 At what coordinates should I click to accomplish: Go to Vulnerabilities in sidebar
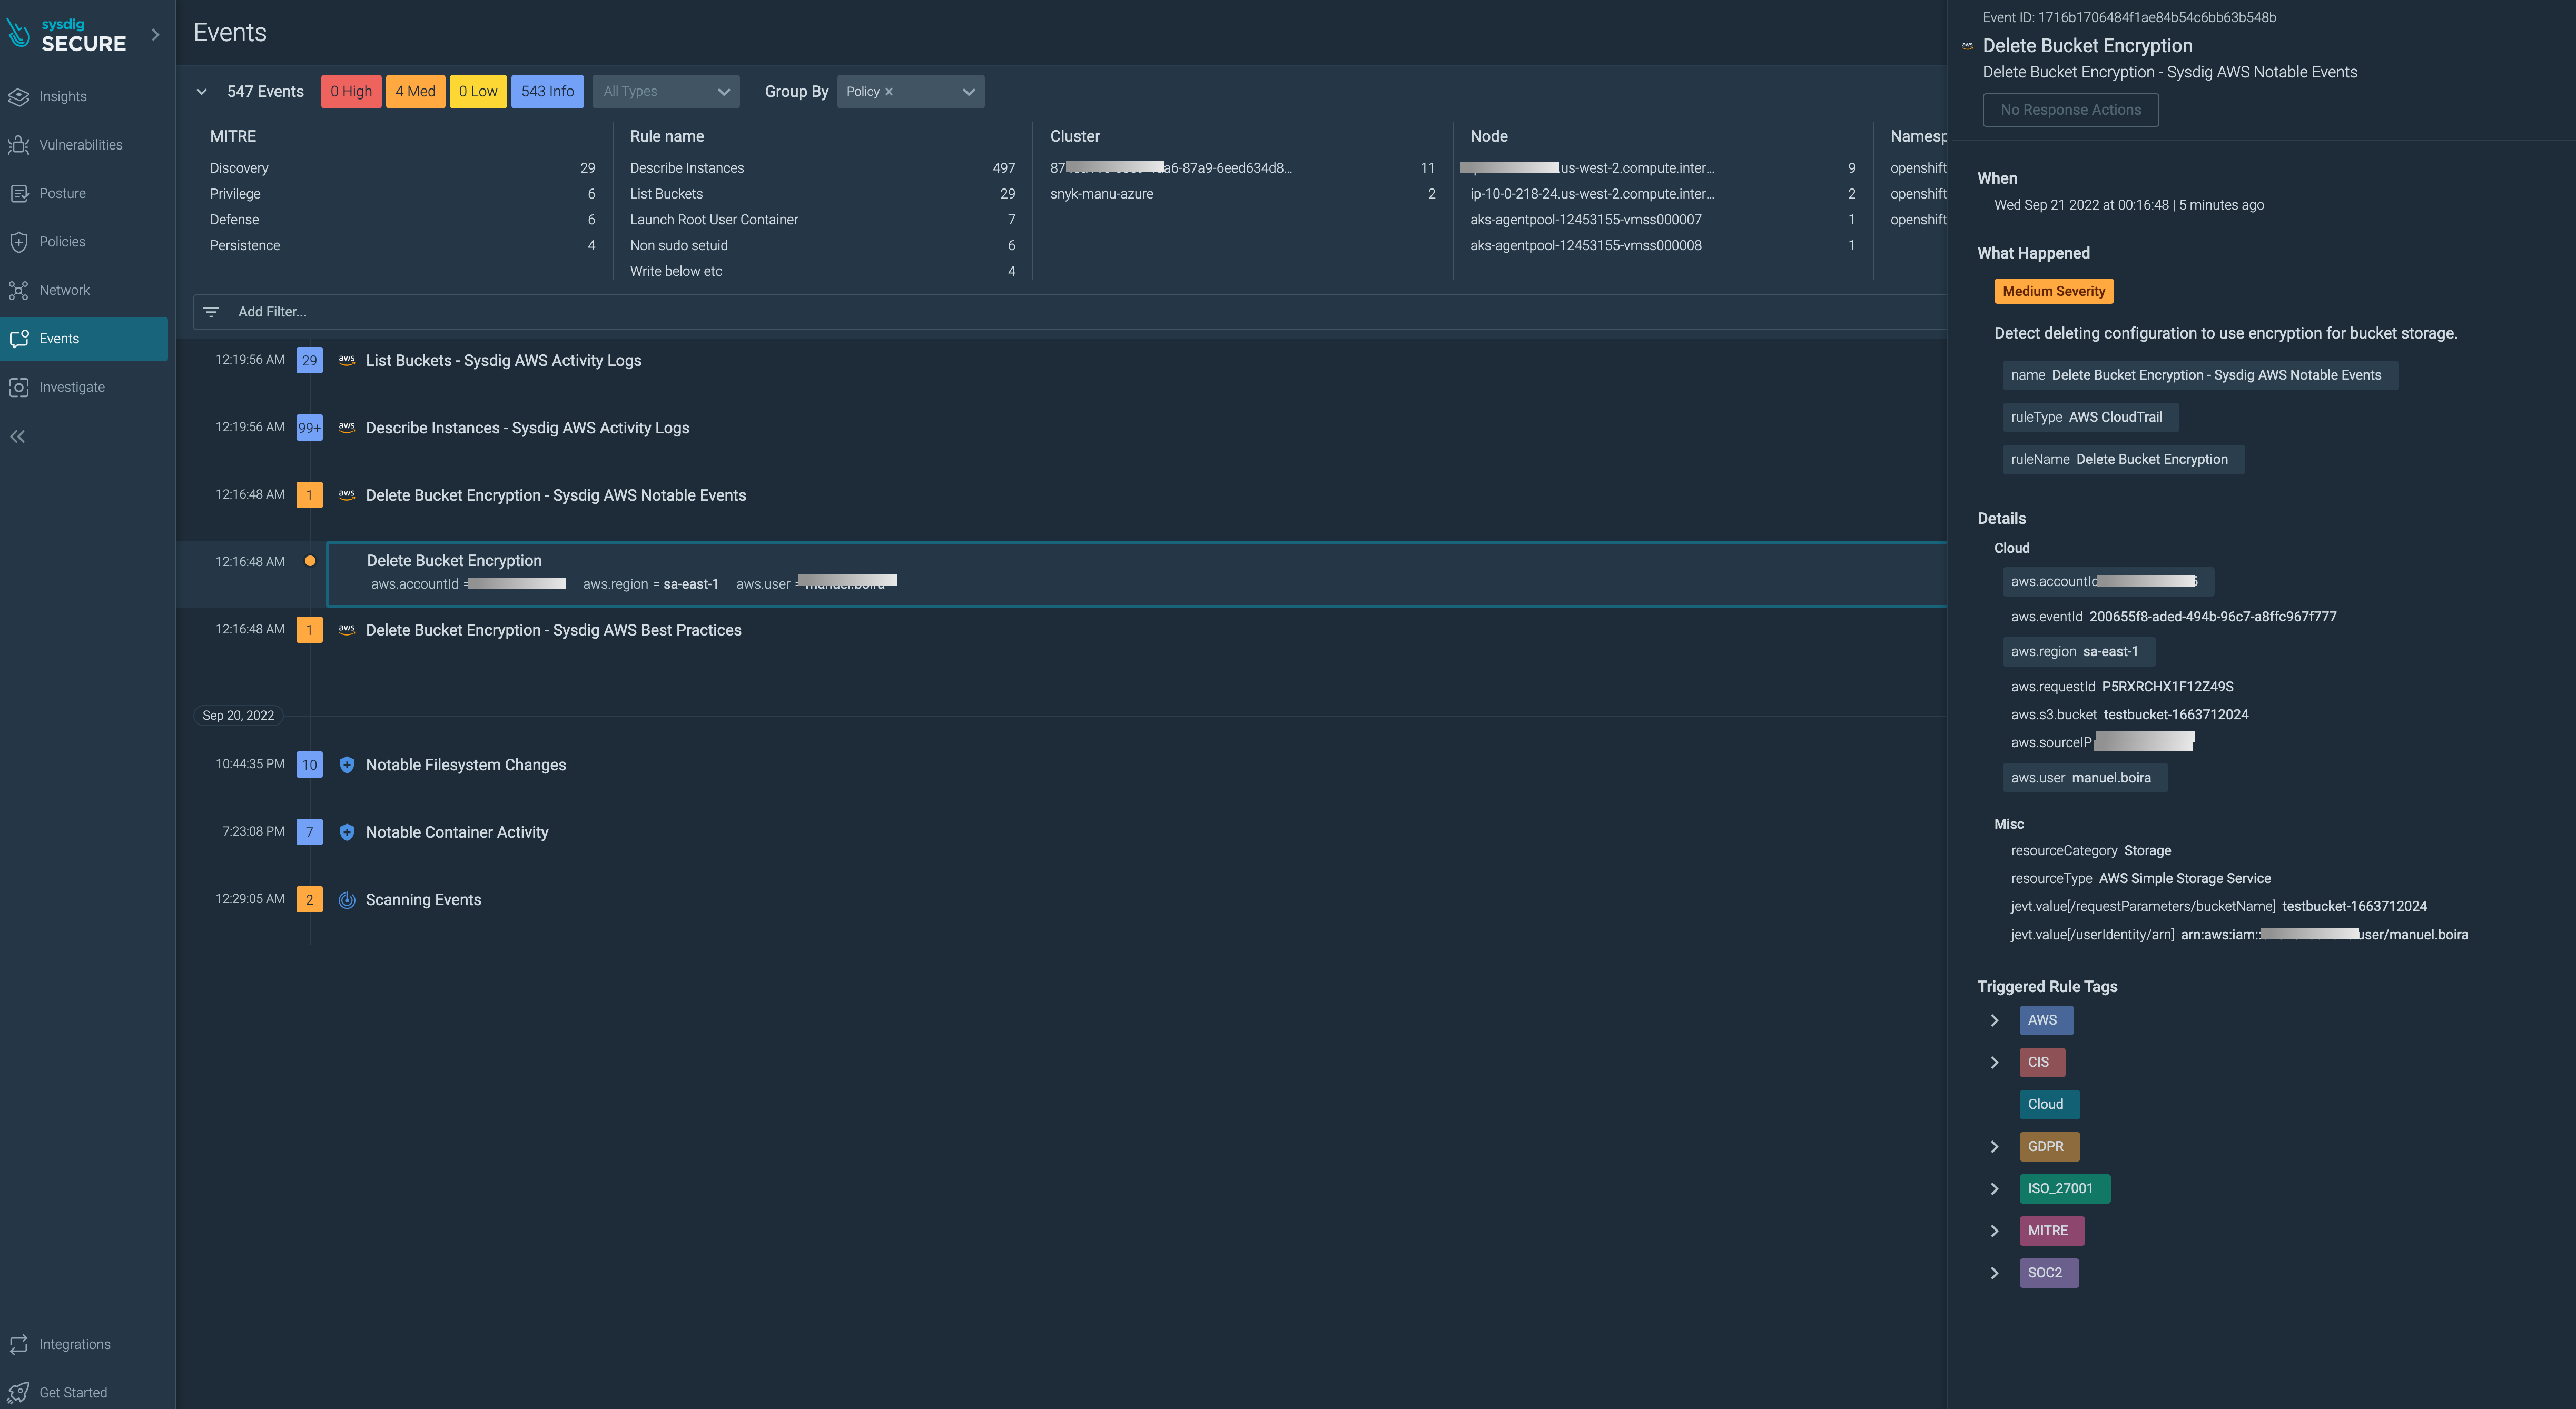click(81, 145)
